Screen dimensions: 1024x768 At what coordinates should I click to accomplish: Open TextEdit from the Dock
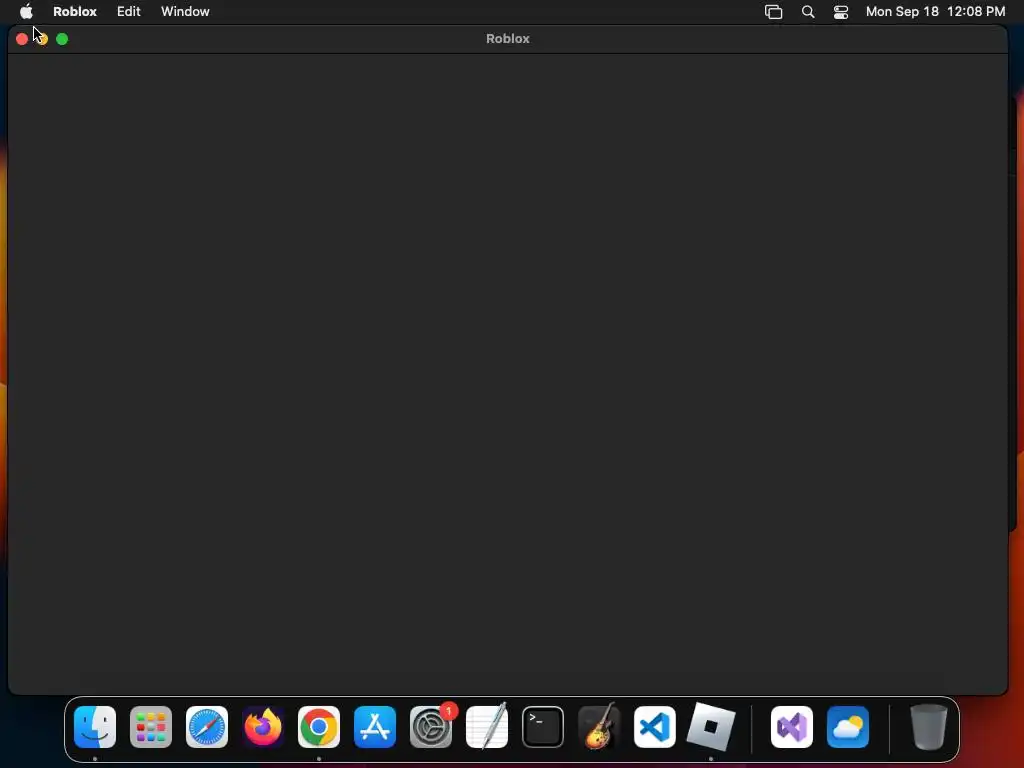click(487, 726)
